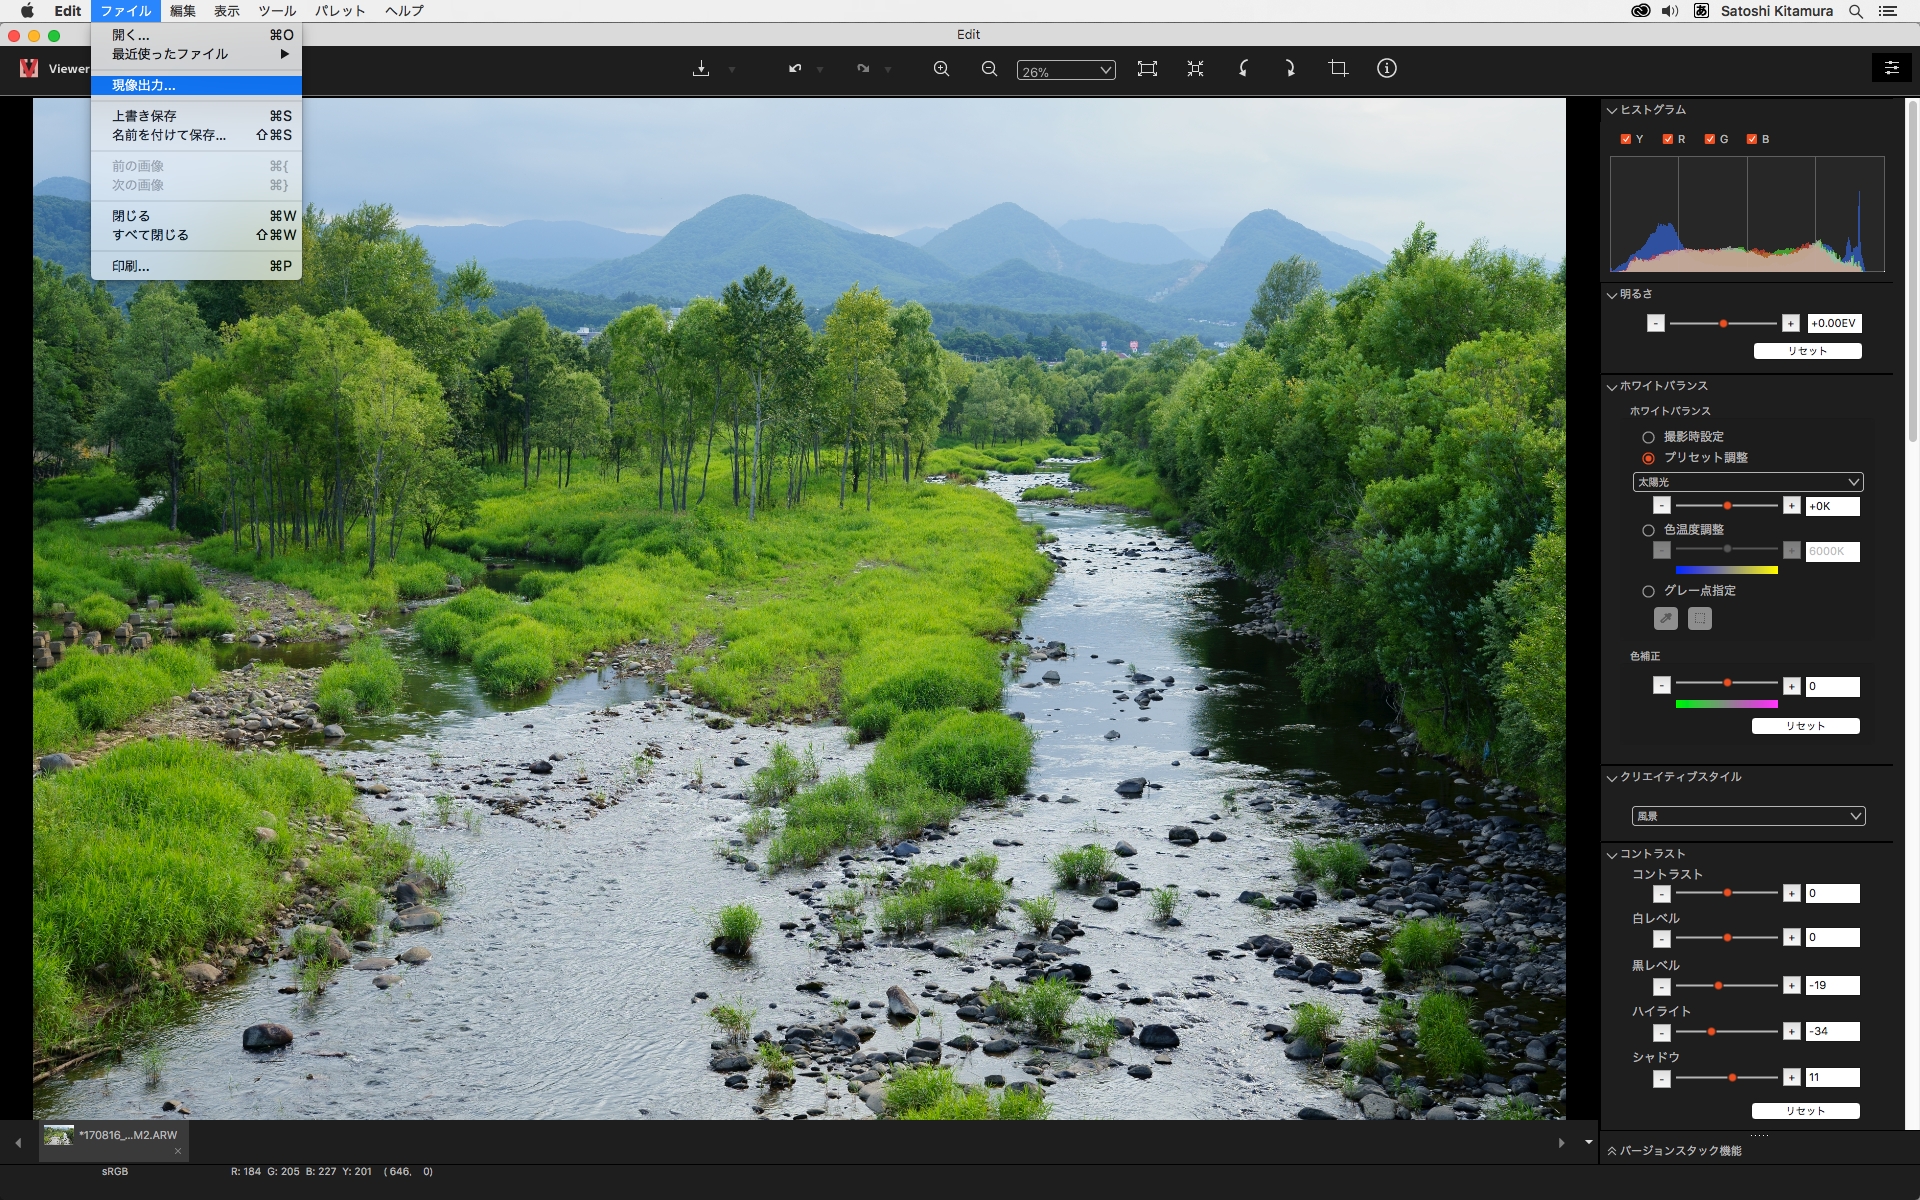Toggle the B channel histogram checkbox

[x=1751, y=139]
